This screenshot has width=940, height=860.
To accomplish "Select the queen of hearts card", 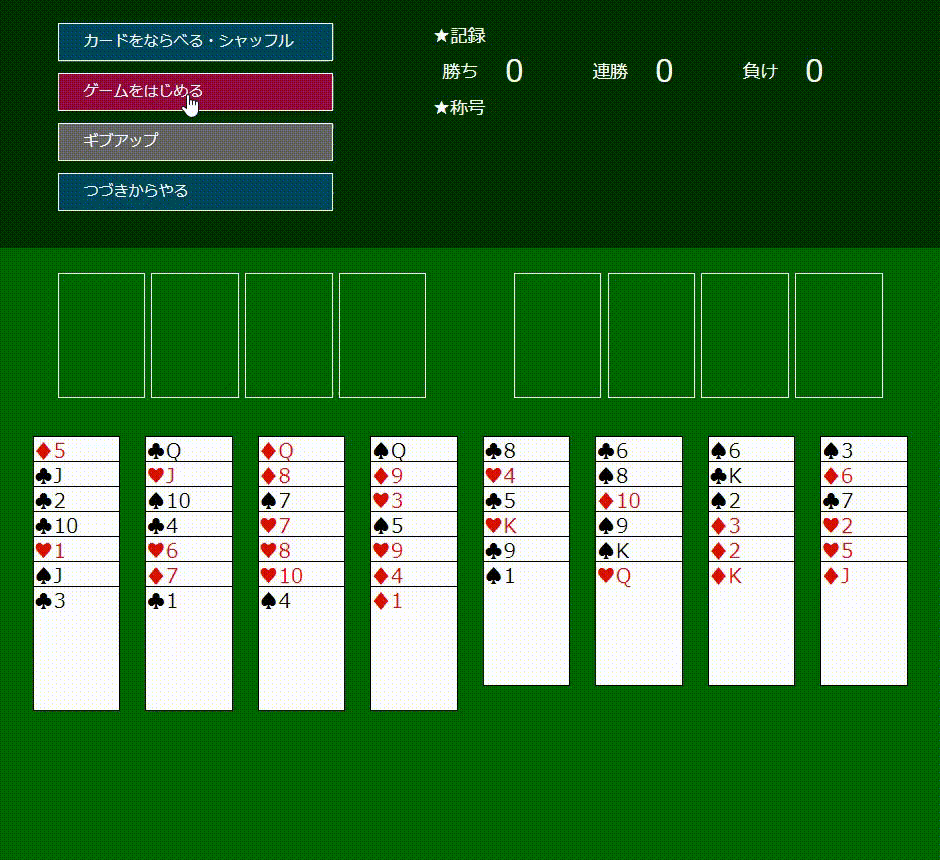I will (x=638, y=622).
